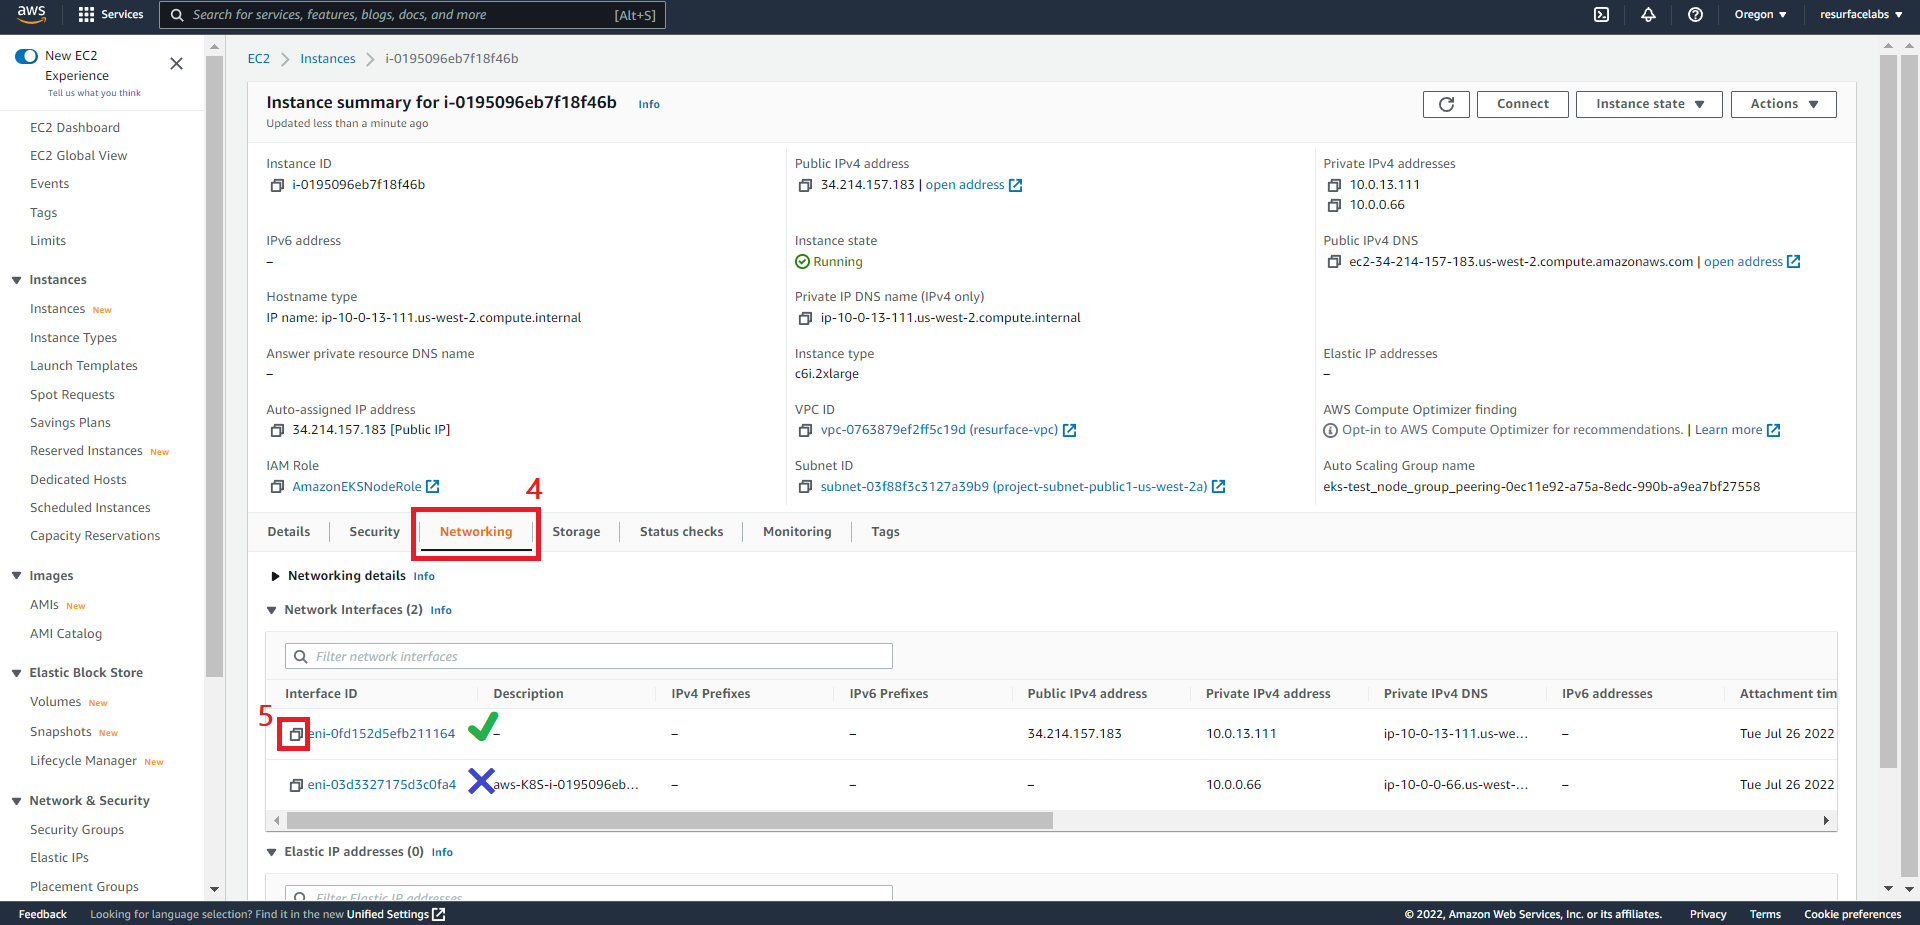Refresh the instance summary
This screenshot has height=925, width=1920.
[1446, 104]
